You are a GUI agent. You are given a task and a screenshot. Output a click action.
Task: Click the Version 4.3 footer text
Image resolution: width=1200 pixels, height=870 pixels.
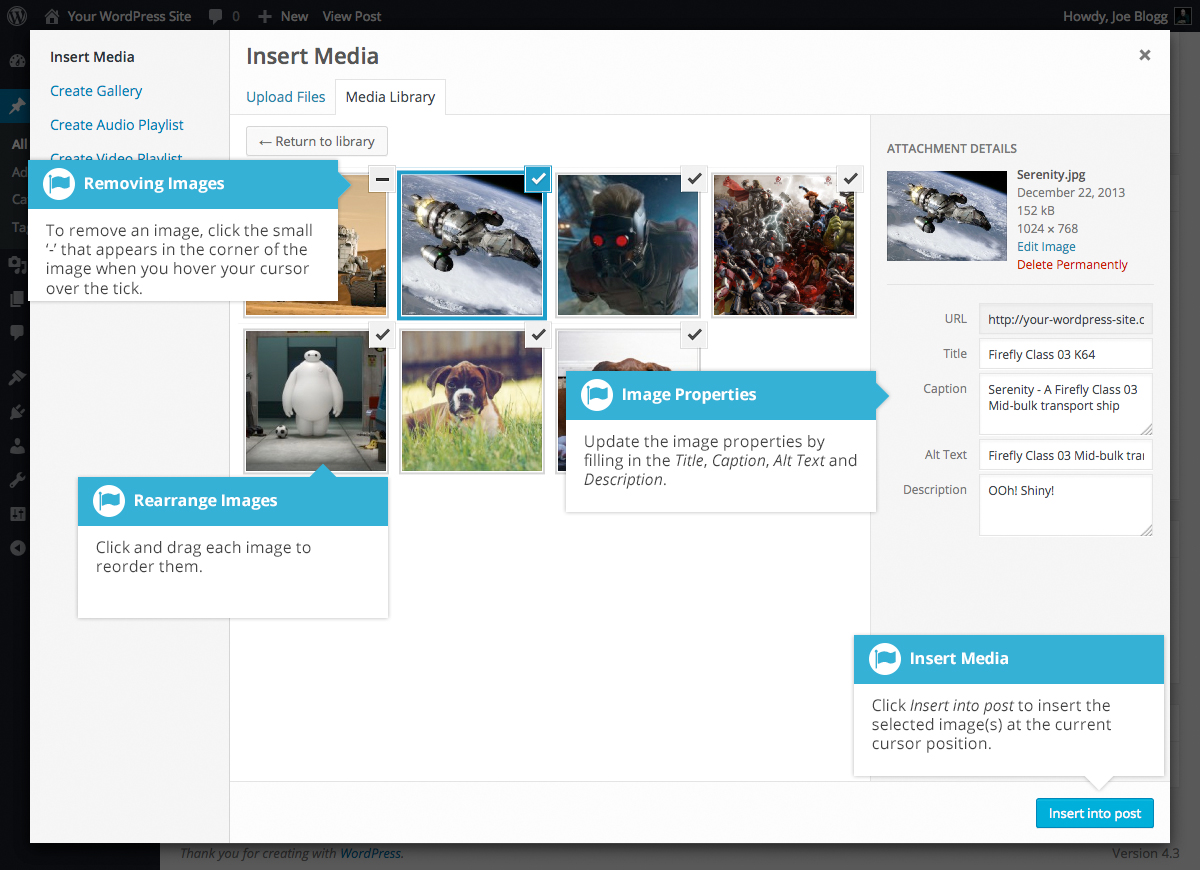[x=1146, y=853]
